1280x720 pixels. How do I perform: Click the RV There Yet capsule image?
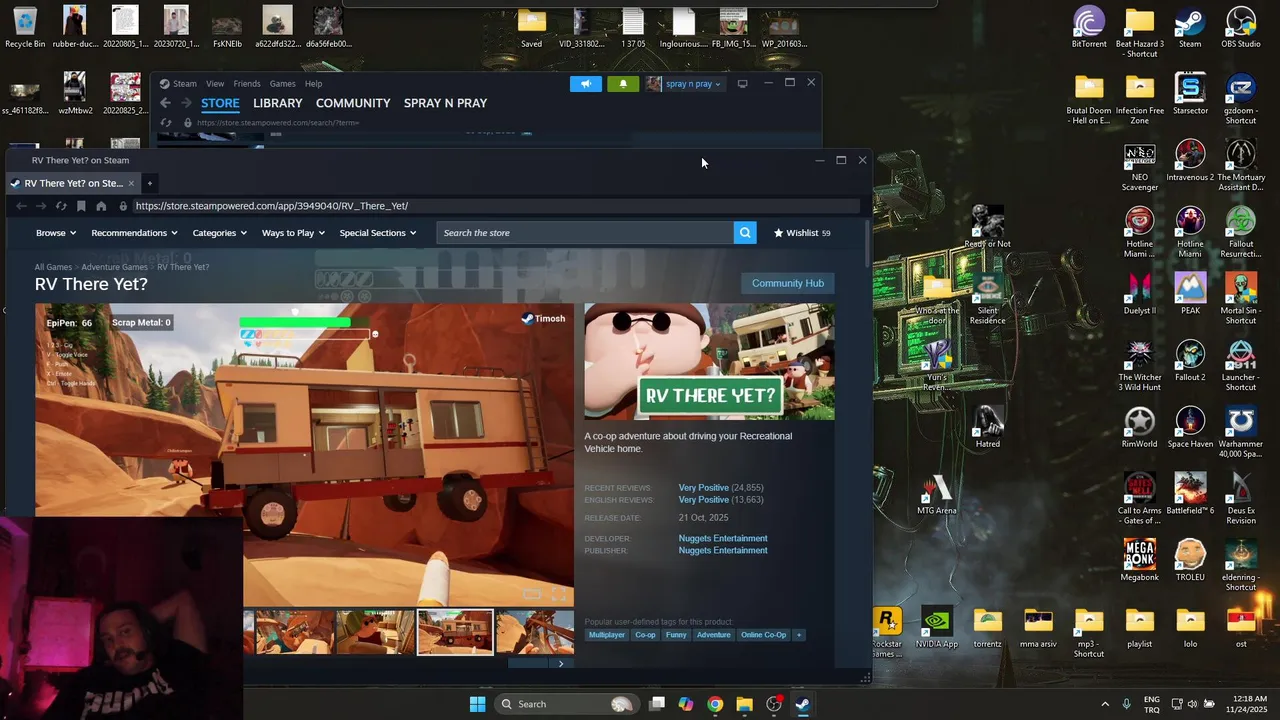point(709,362)
